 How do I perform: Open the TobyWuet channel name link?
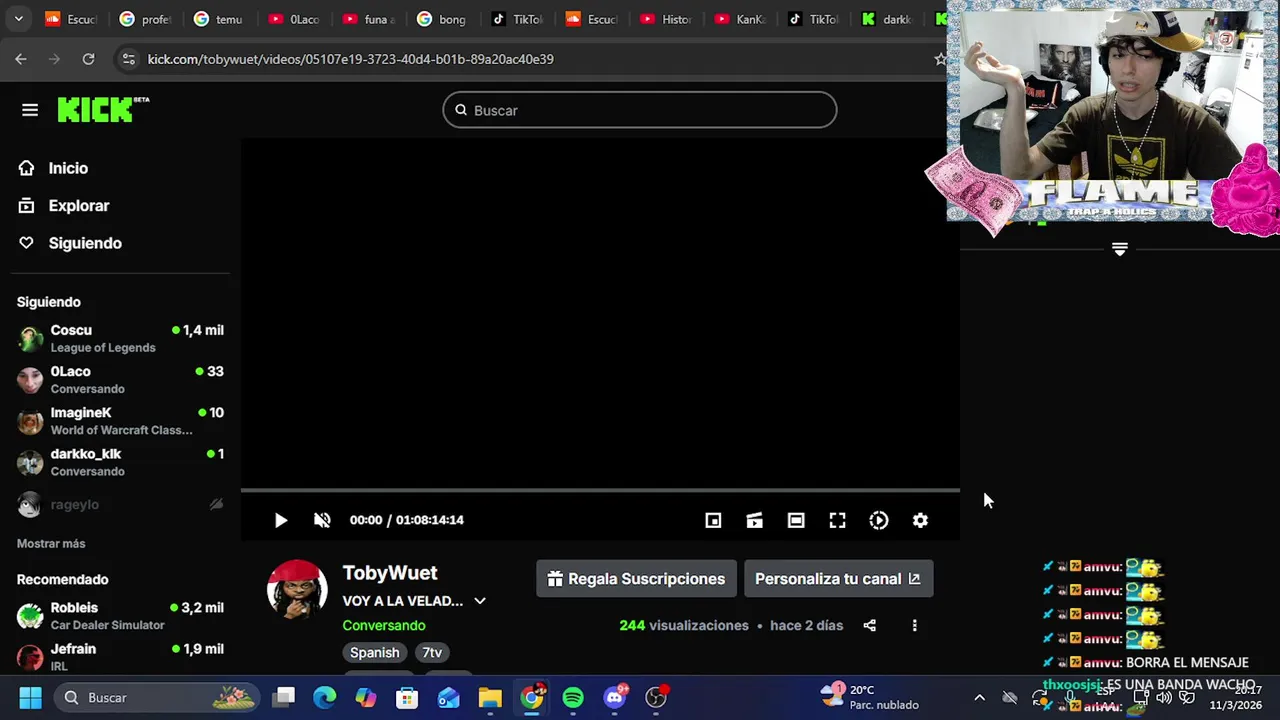(390, 573)
